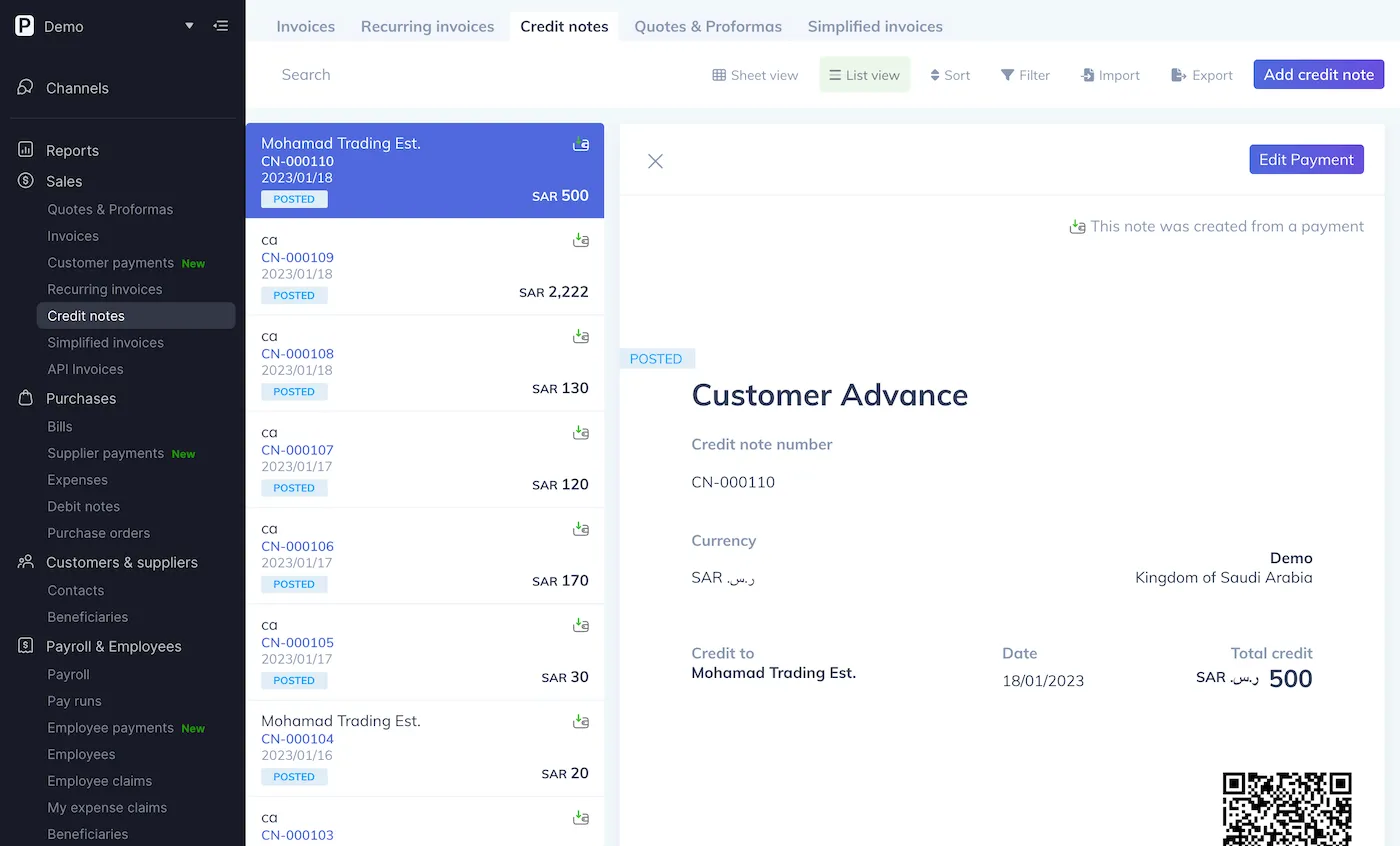Click the Channels icon in sidebar
The width and height of the screenshot is (1400, 846).
coord(26,88)
